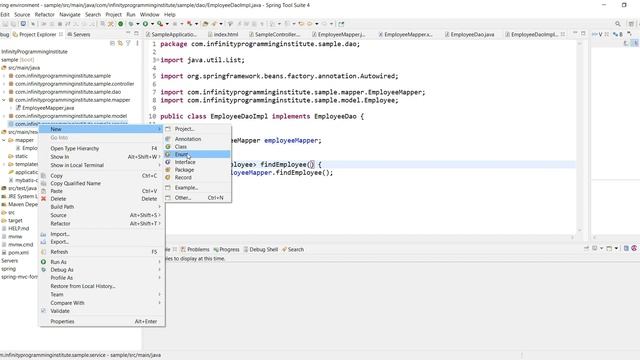This screenshot has width=640, height=360.
Task: Choose Package from the New submenu
Action: tap(197, 170)
